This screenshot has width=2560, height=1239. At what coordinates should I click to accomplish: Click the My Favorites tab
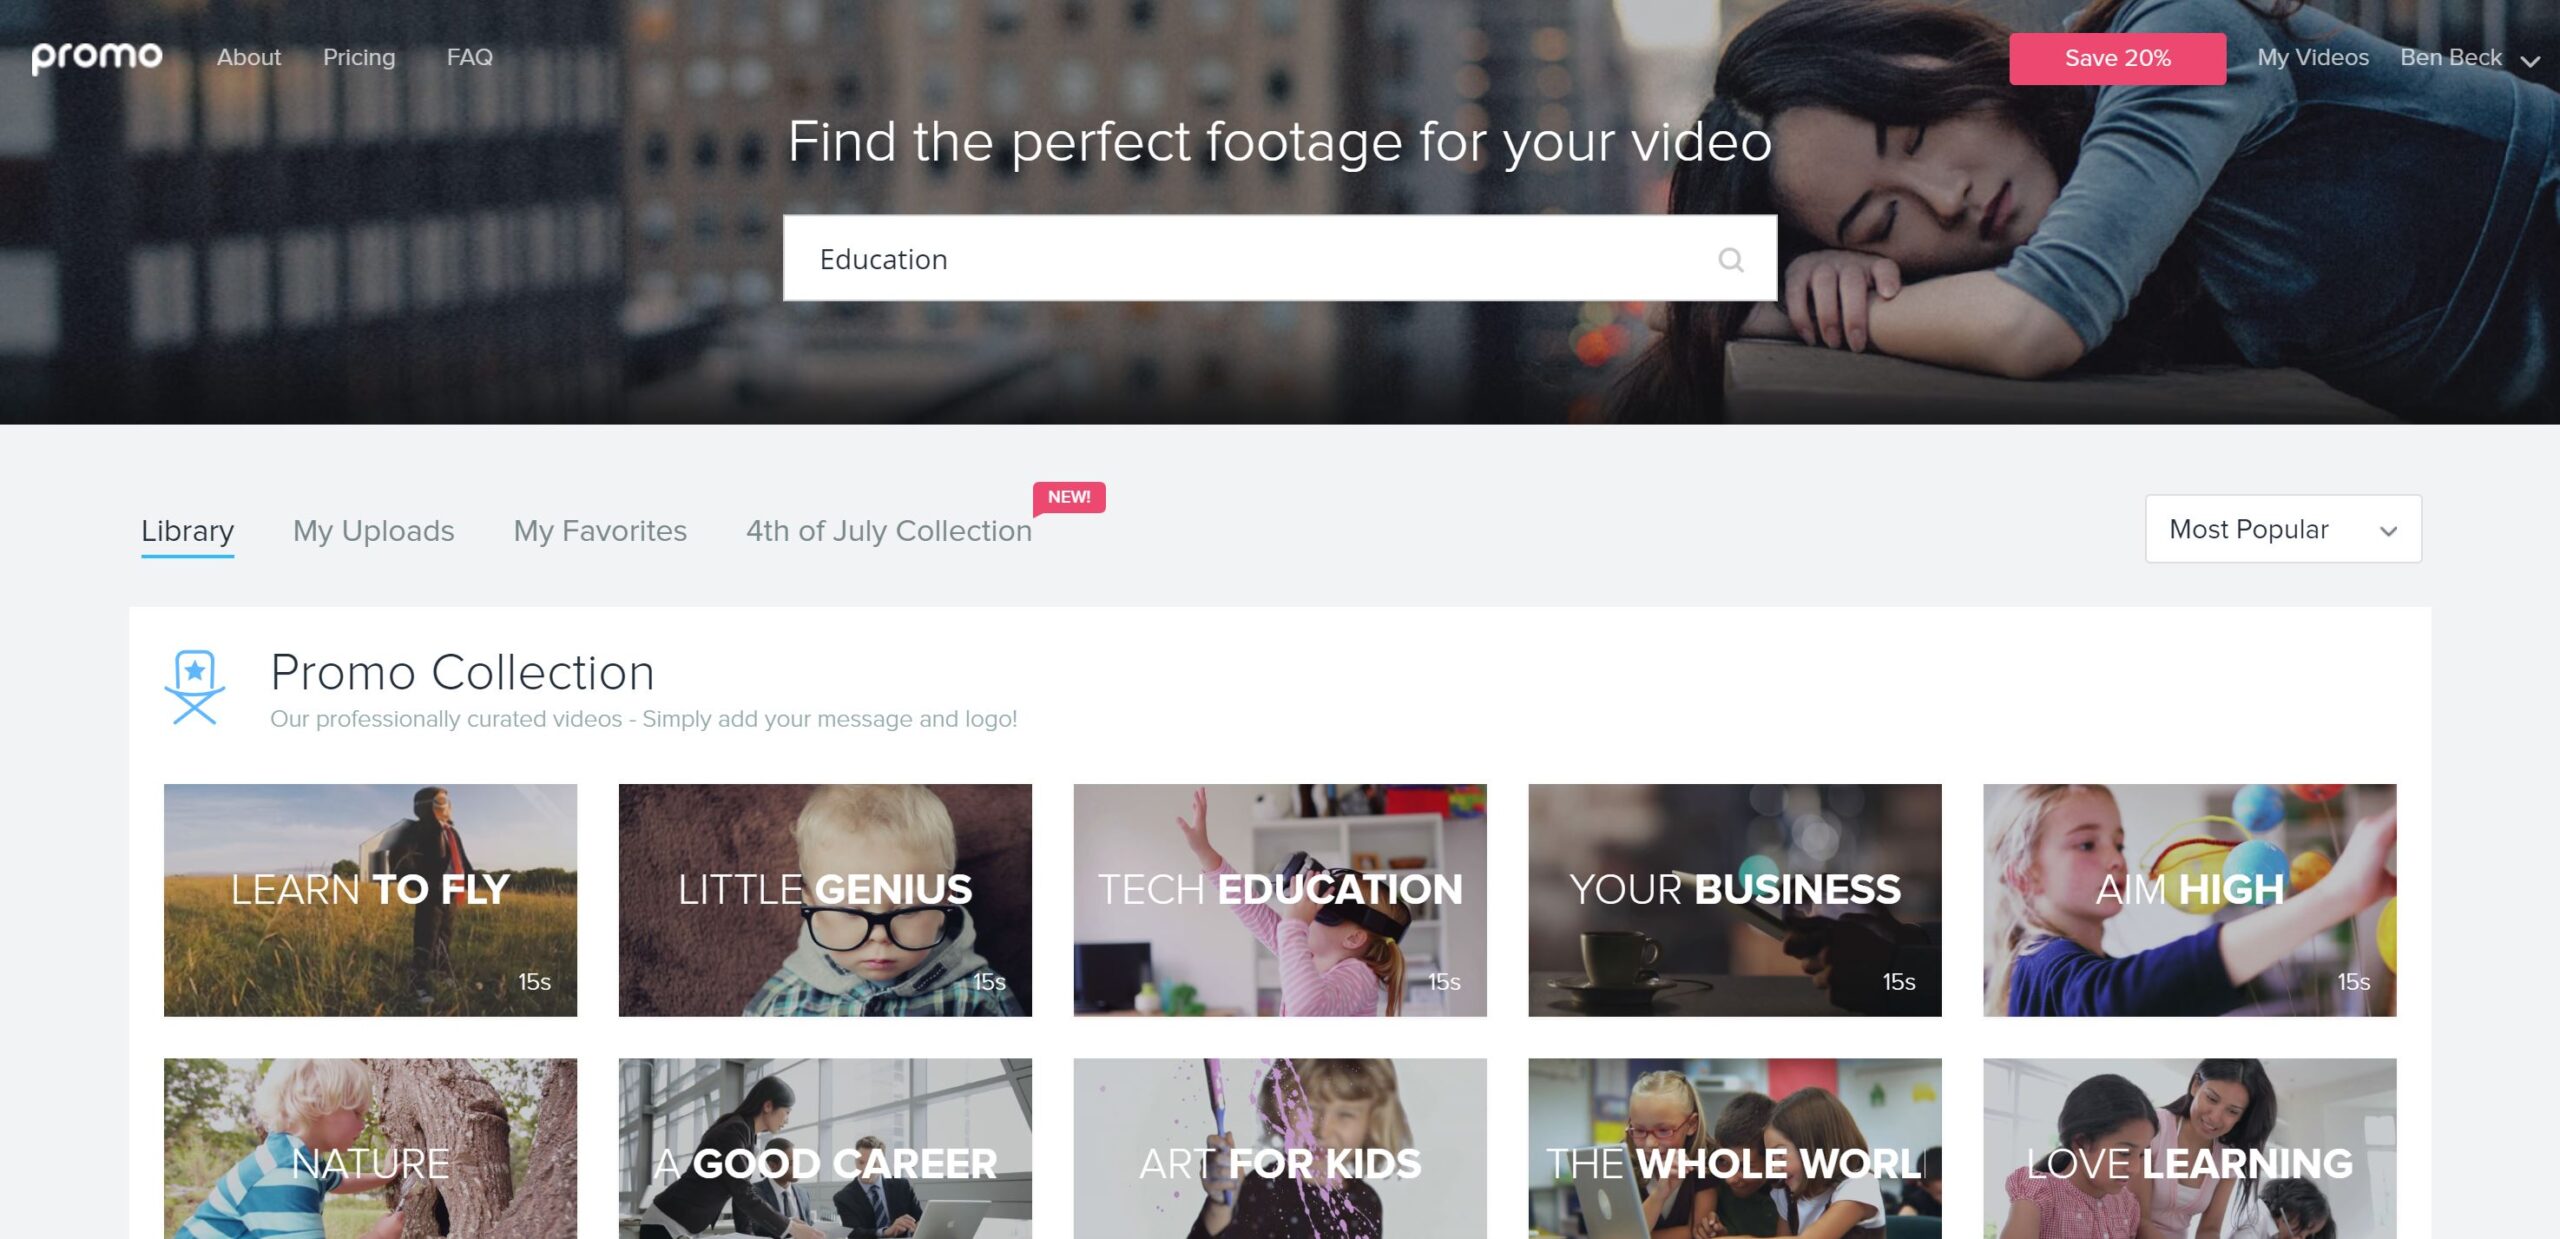[x=599, y=529]
